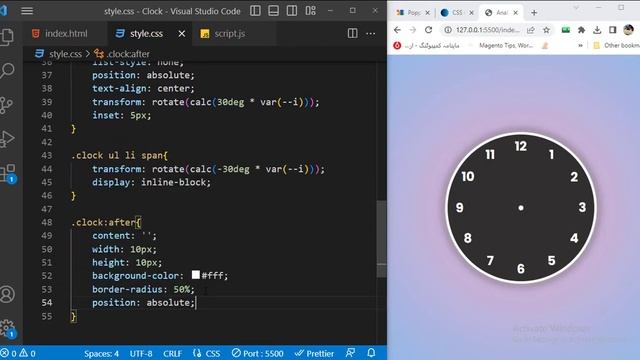Click the clock center dot

click(x=520, y=208)
